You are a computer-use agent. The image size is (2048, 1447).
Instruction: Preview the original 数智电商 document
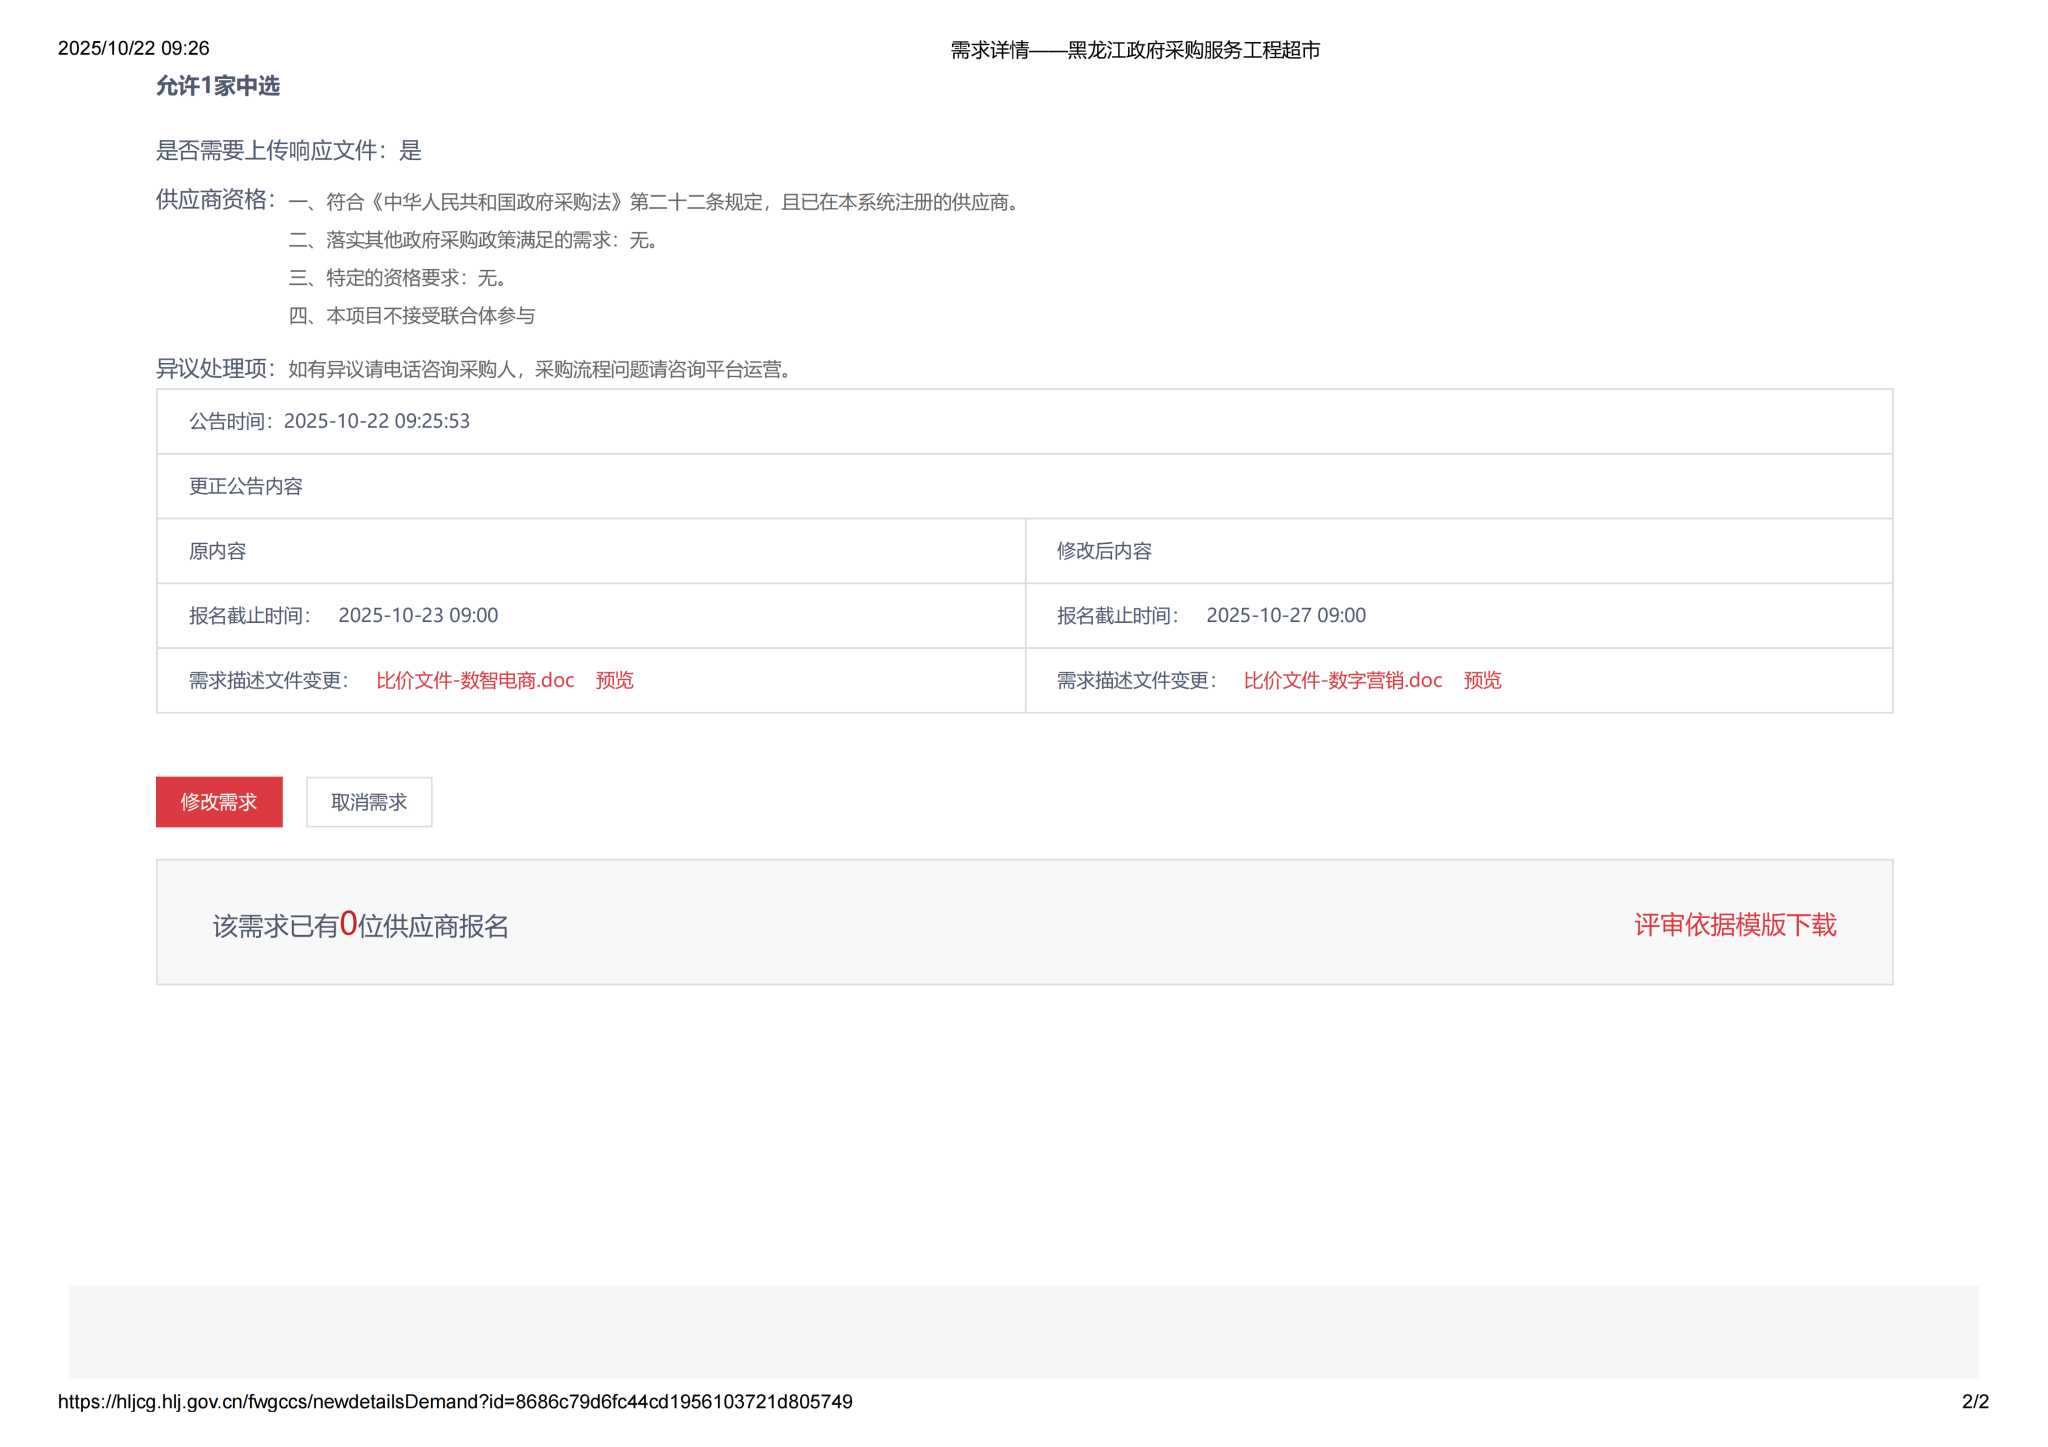(x=614, y=680)
